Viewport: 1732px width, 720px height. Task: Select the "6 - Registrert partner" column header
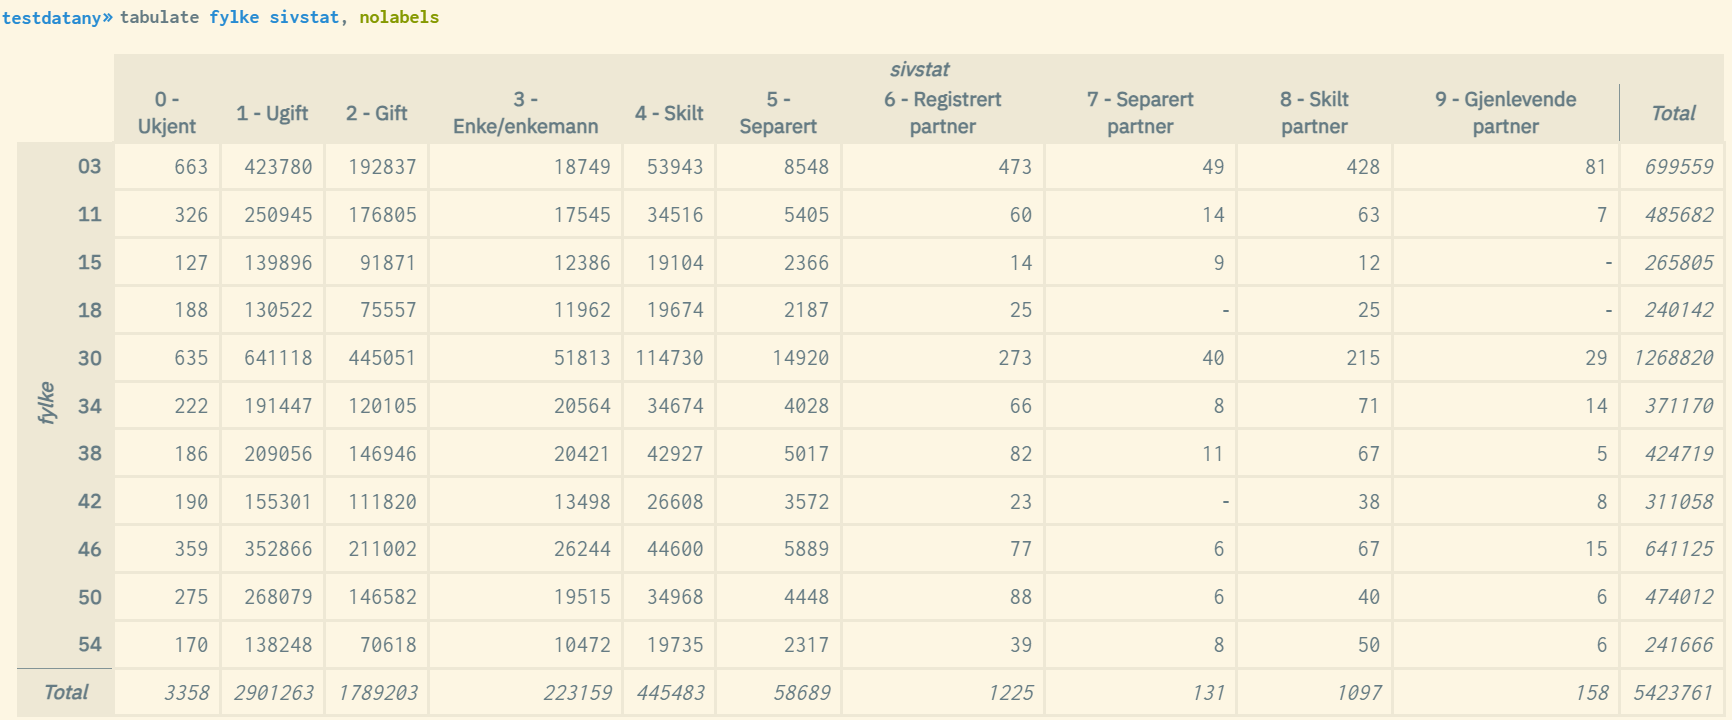click(x=942, y=113)
